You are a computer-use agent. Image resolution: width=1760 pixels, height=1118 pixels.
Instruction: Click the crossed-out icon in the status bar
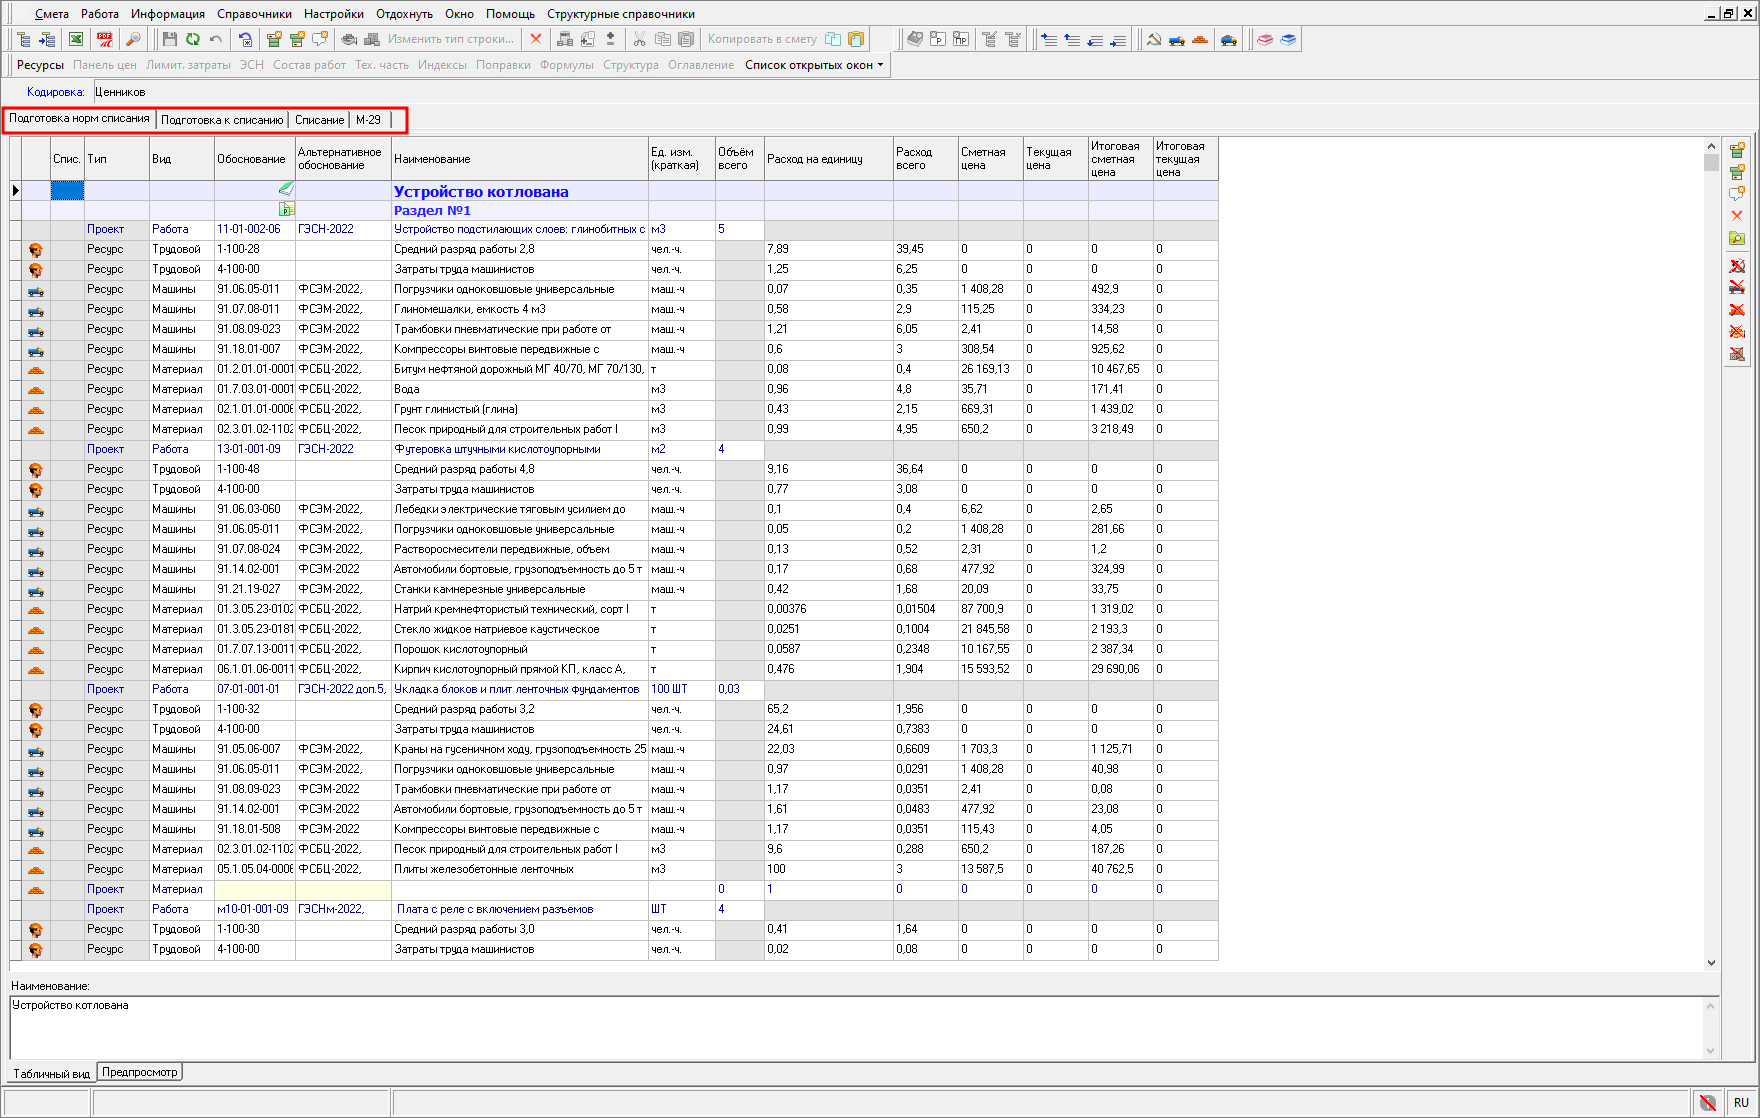click(1708, 1102)
